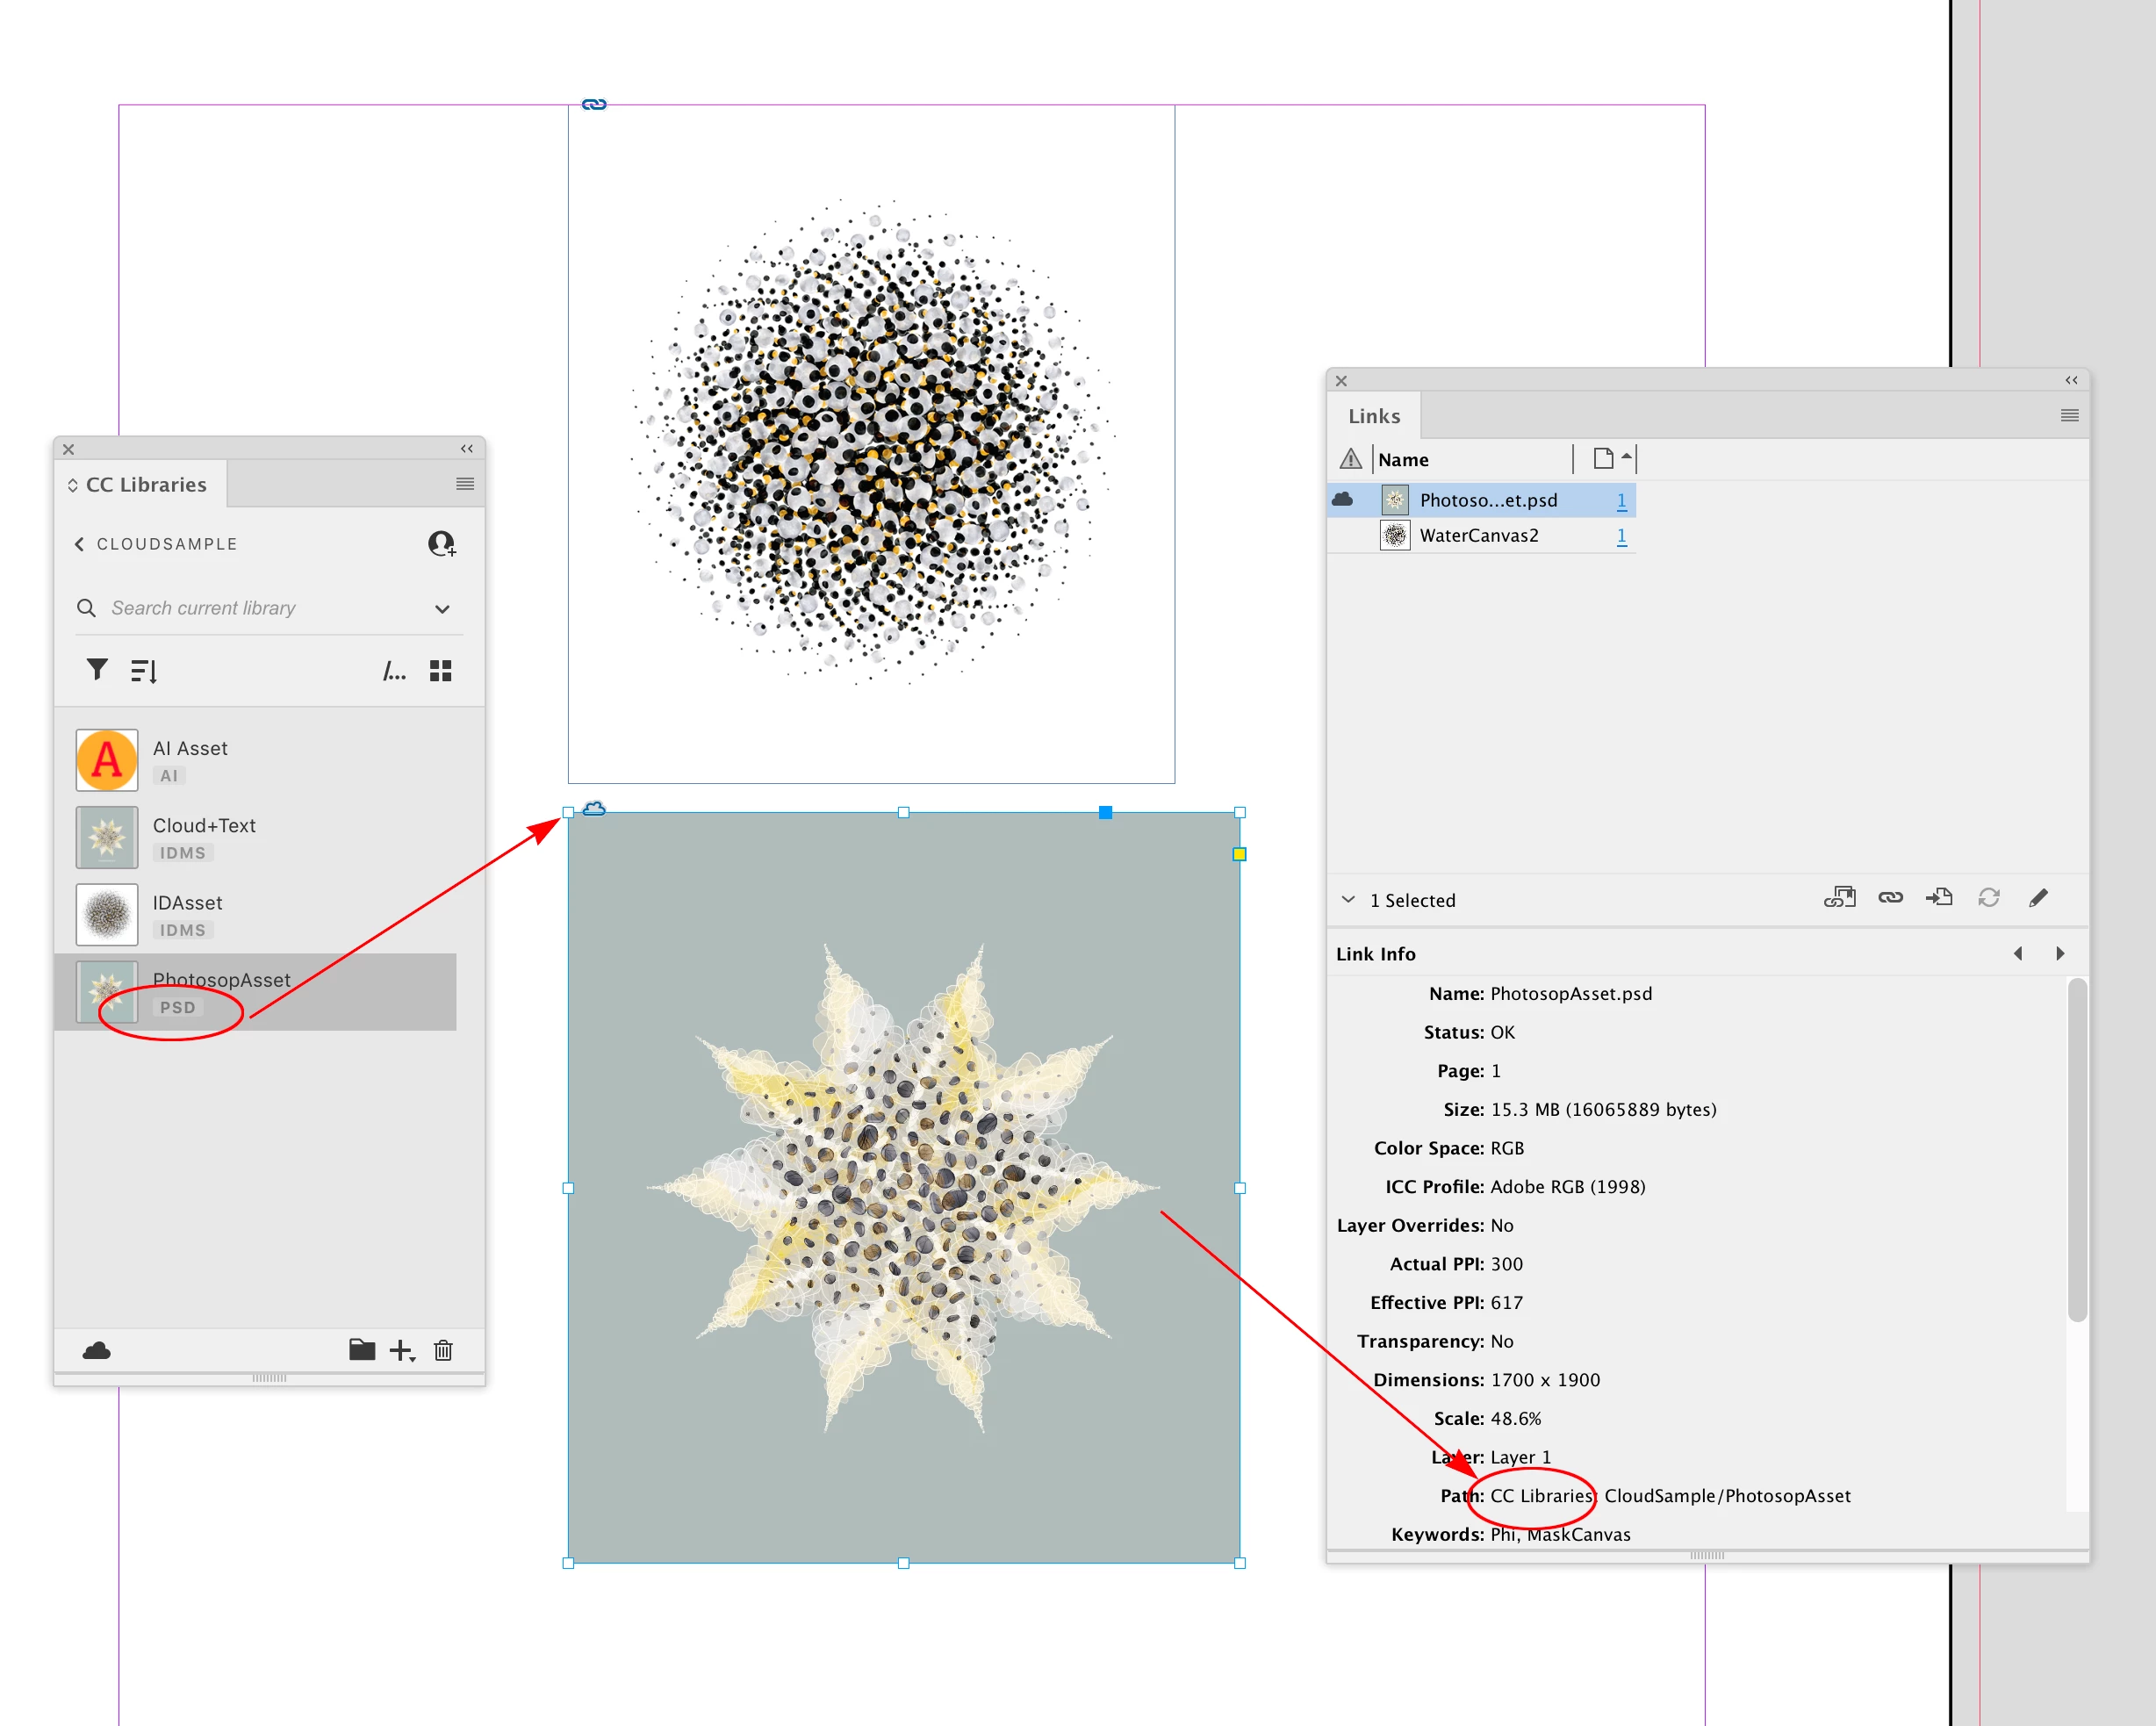Open the filter icon in CC Libraries
Image resolution: width=2156 pixels, height=1726 pixels.
[x=97, y=669]
